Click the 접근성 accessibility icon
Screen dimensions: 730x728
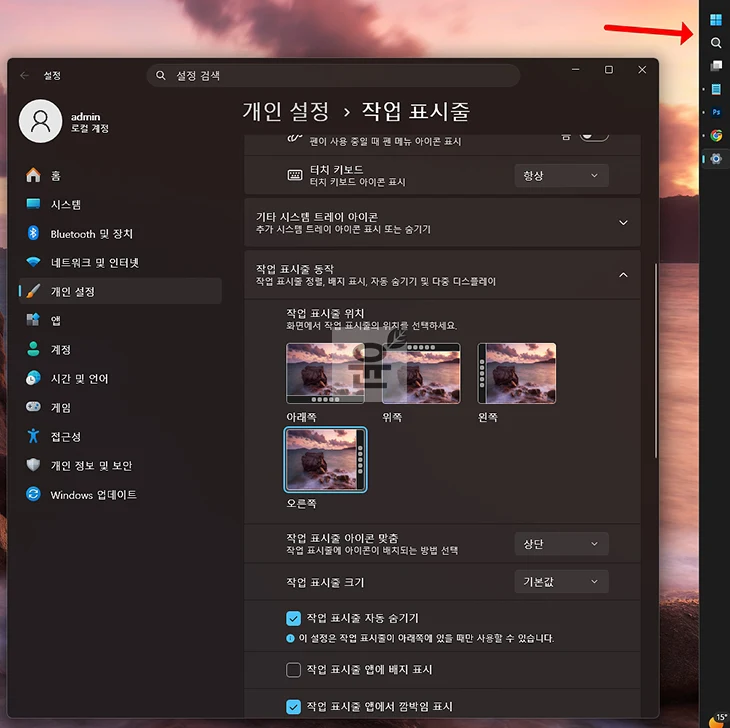point(33,436)
